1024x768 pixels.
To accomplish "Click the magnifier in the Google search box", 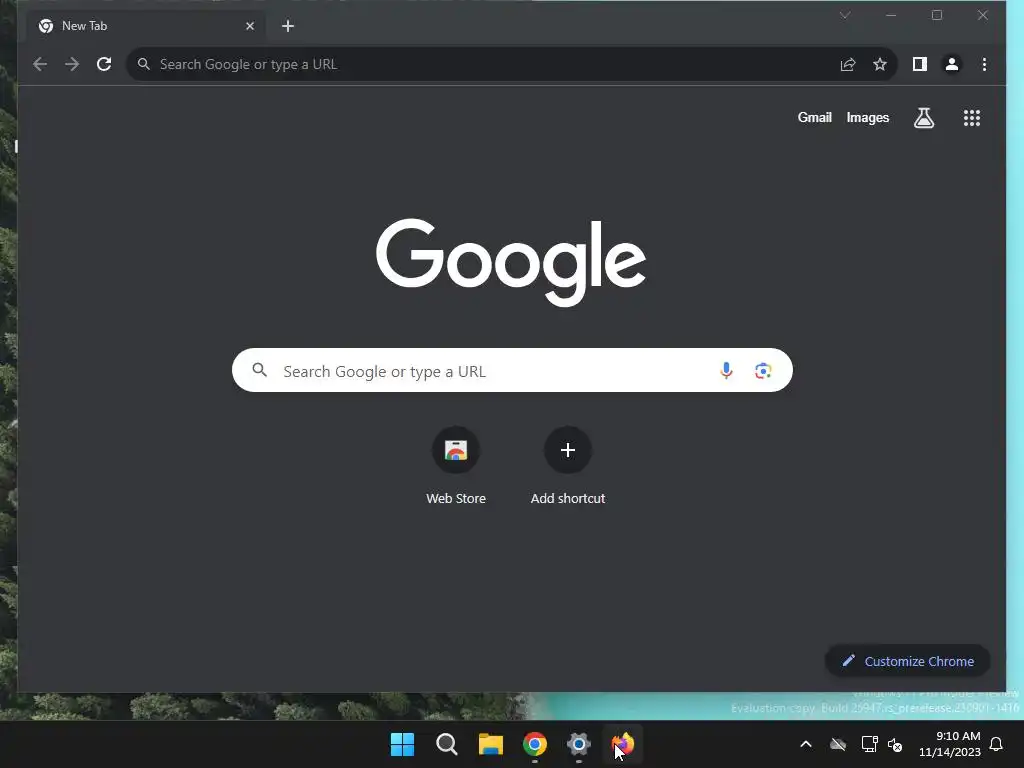I will 259,370.
